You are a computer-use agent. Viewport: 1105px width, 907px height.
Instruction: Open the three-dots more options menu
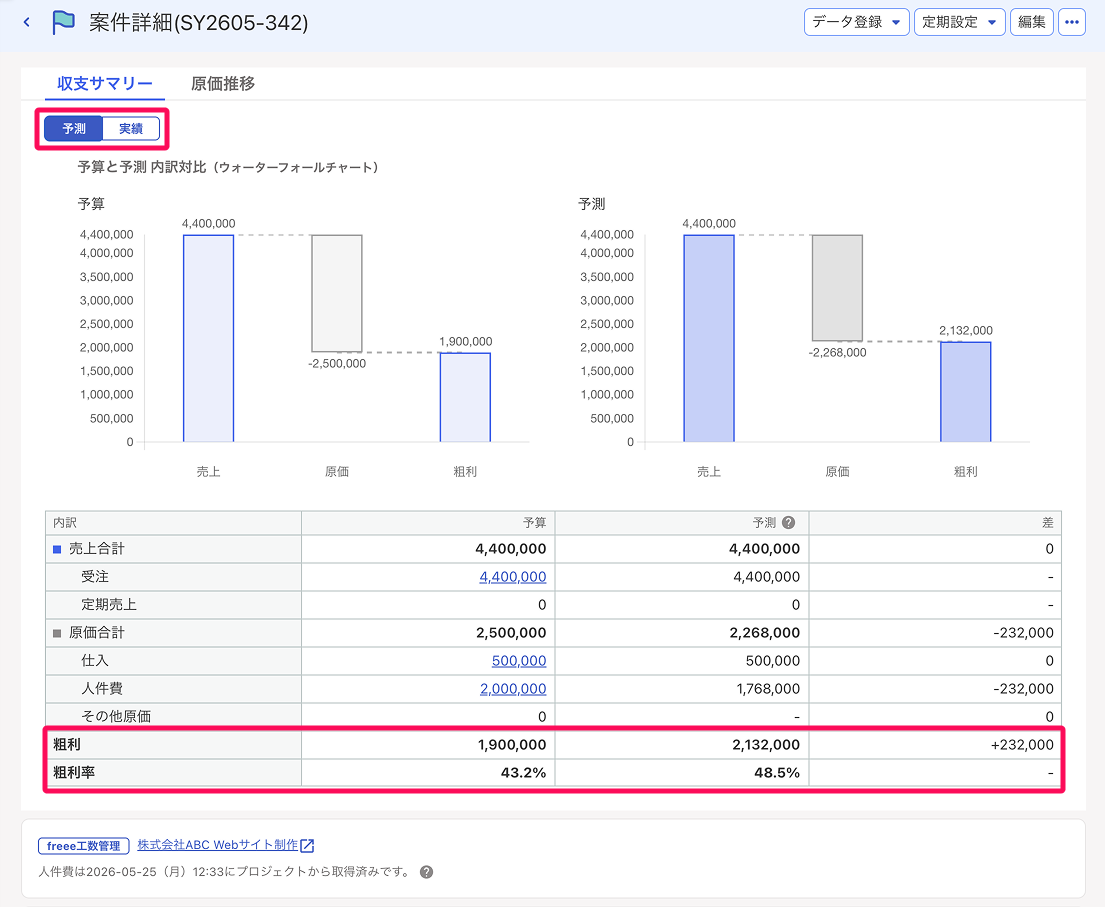[1072, 22]
